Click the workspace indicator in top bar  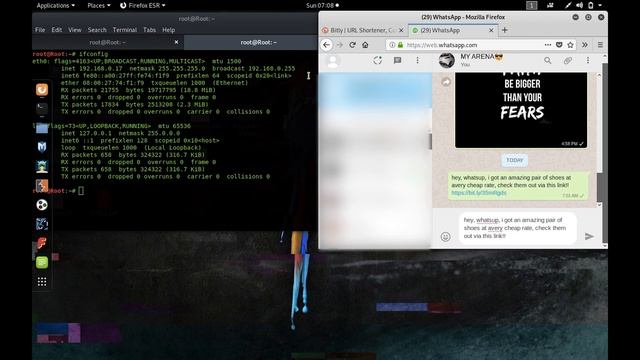pyautogui.click(x=531, y=5)
